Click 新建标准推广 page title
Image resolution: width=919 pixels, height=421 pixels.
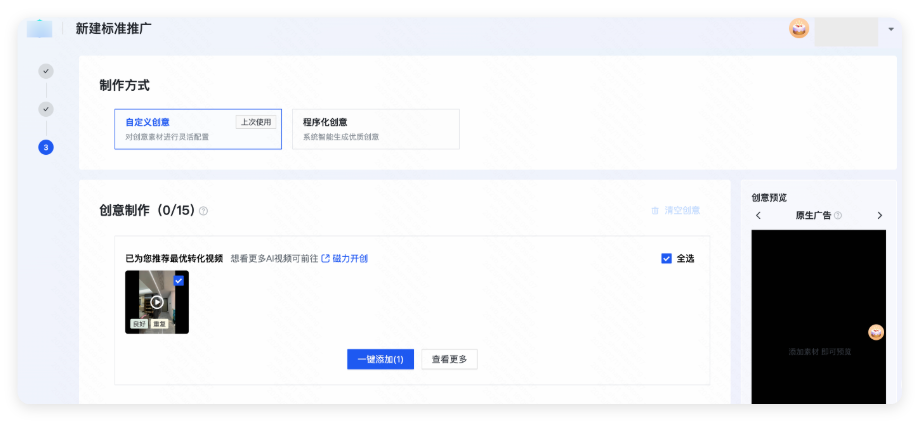coord(114,28)
